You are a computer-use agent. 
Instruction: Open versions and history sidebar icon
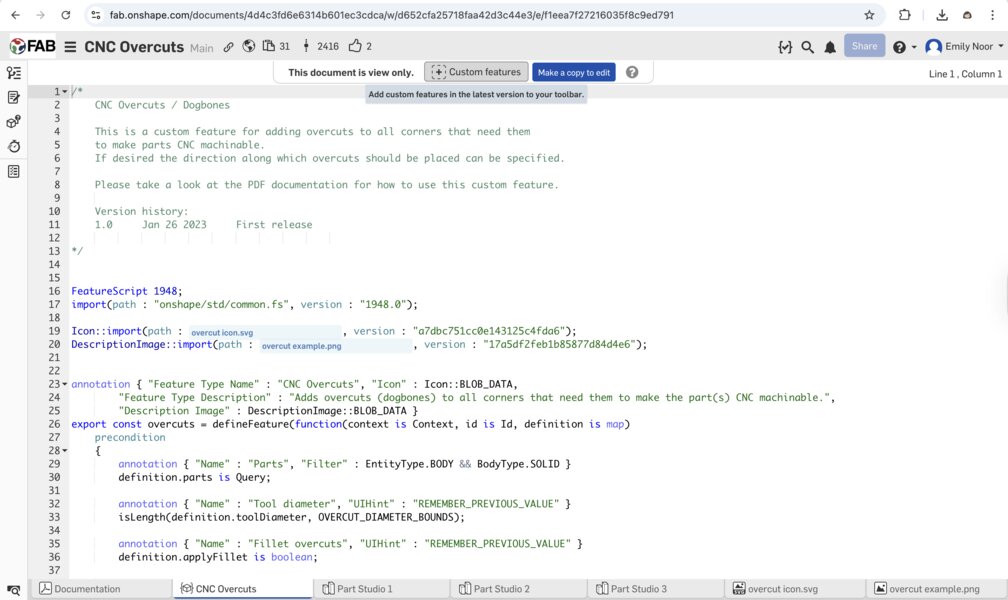point(14,73)
